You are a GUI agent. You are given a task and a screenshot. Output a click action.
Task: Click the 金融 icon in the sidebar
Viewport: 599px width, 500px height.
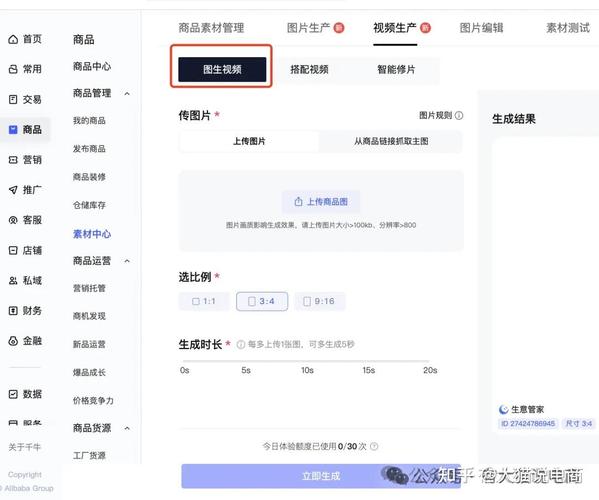[x=13, y=341]
